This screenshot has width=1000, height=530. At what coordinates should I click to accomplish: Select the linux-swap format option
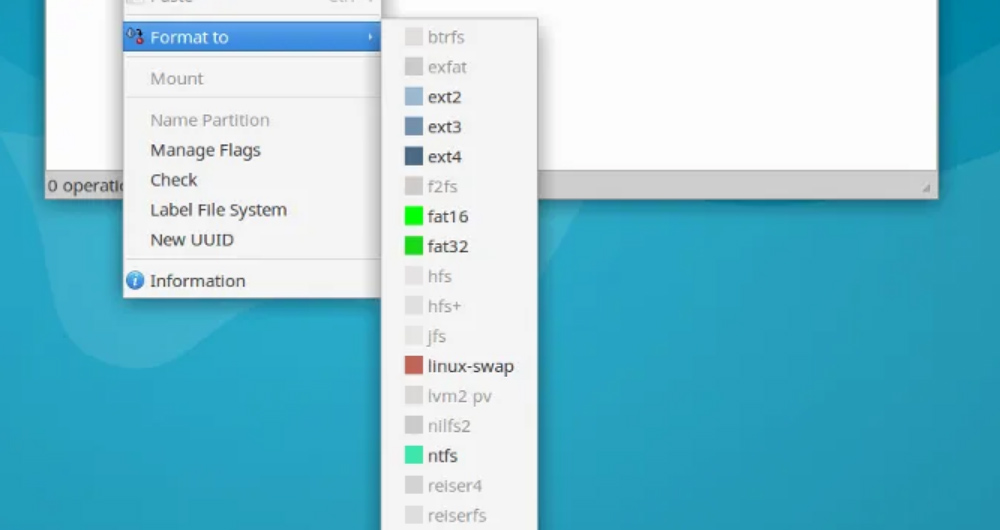point(470,366)
